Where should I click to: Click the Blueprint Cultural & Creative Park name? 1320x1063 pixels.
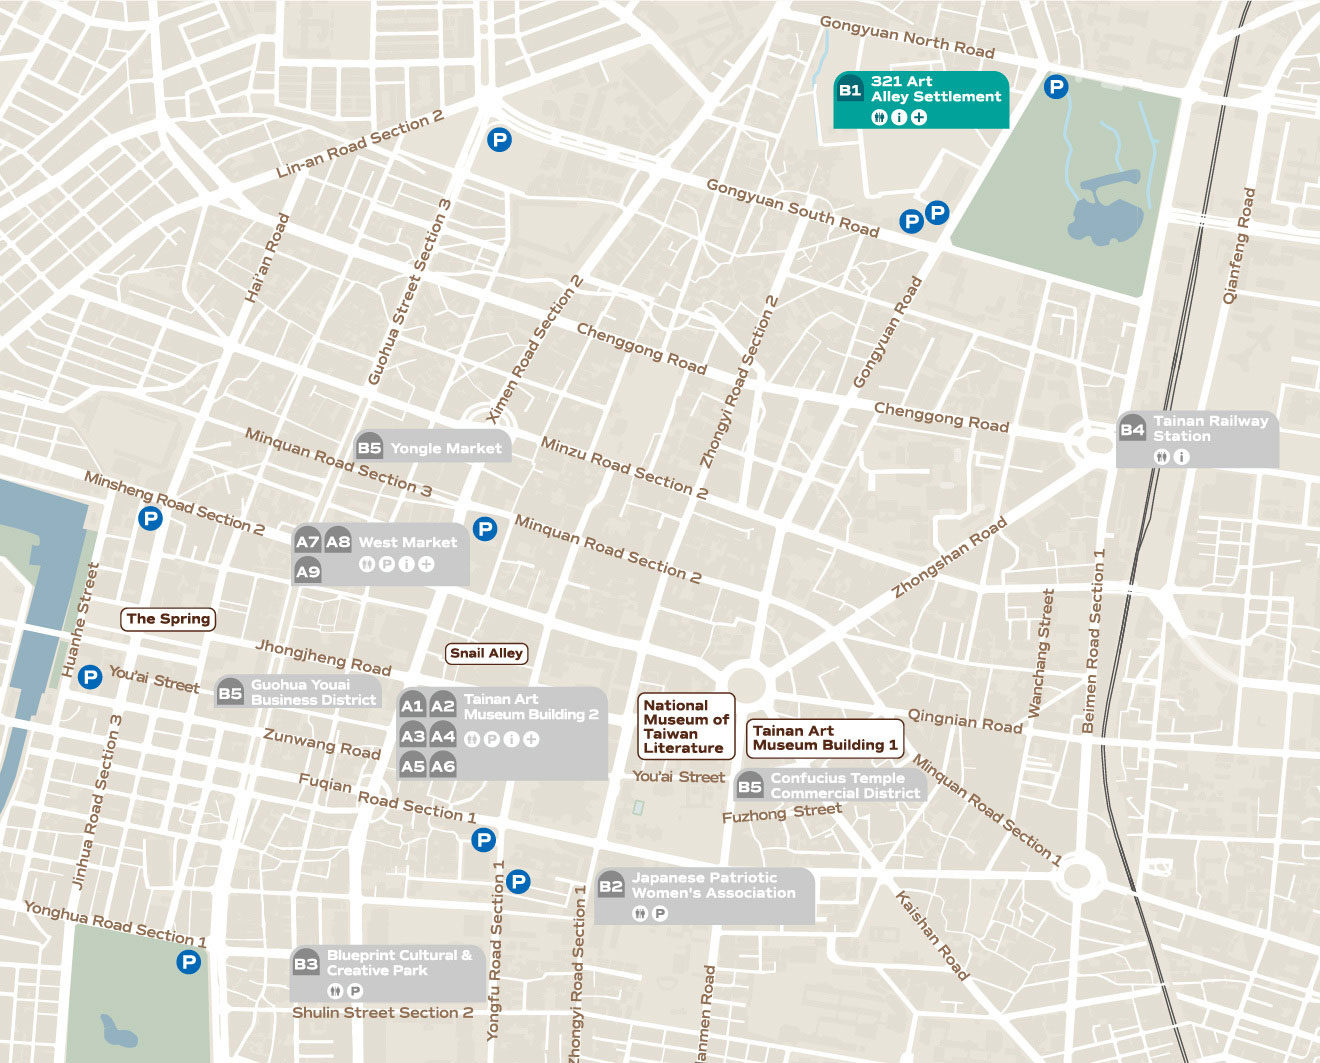pyautogui.click(x=399, y=963)
